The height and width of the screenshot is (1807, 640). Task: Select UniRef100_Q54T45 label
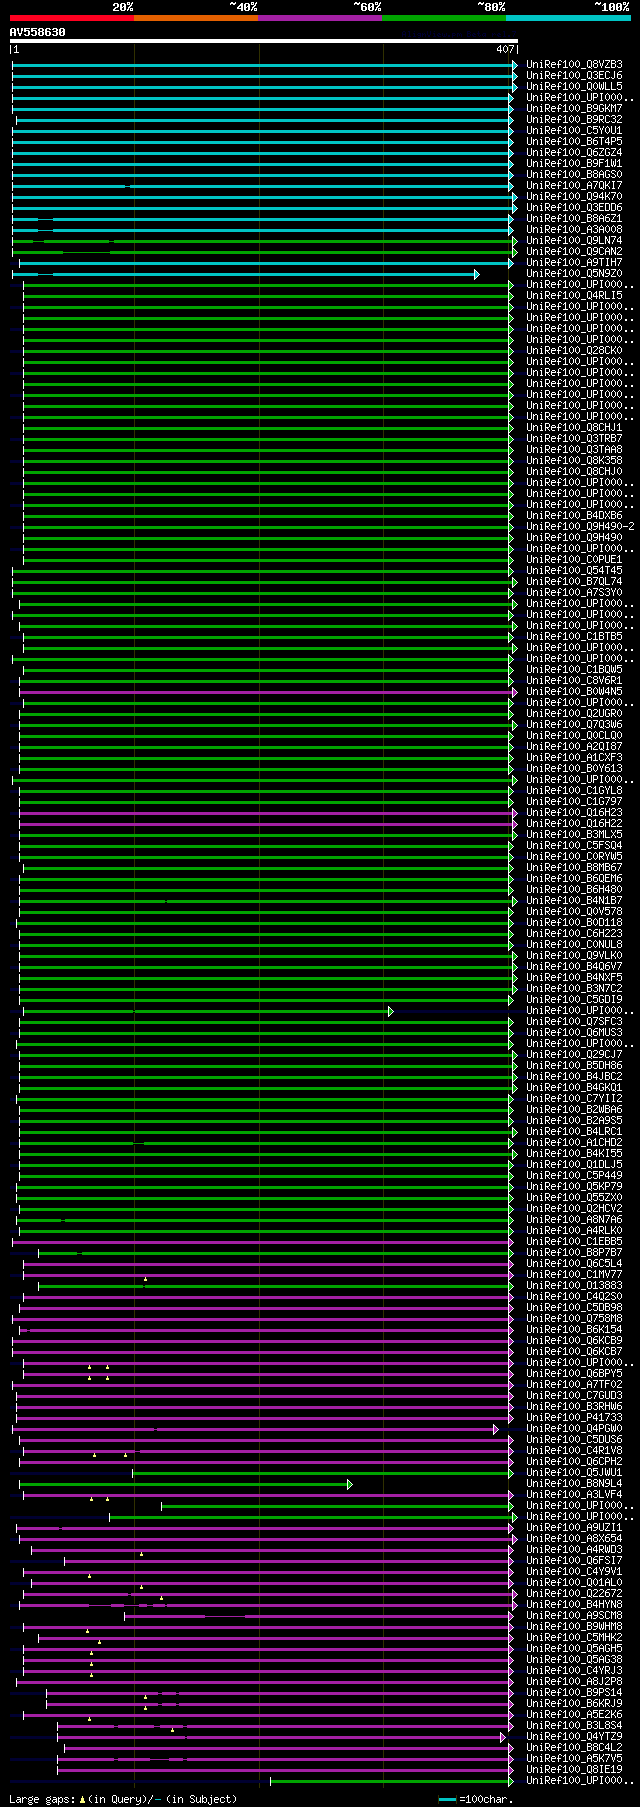pos(574,571)
